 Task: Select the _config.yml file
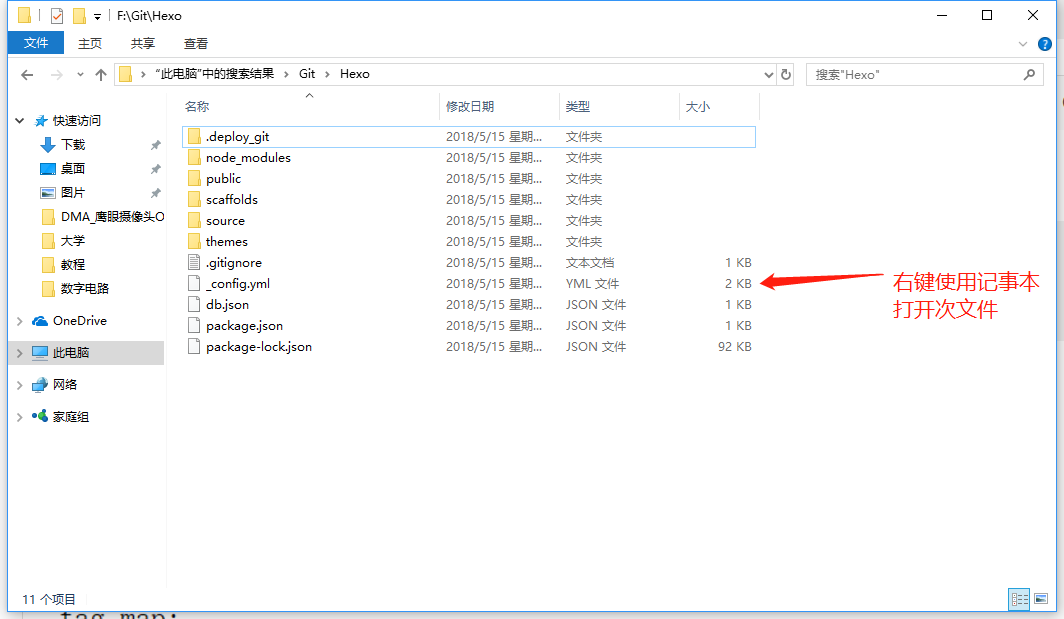point(238,284)
